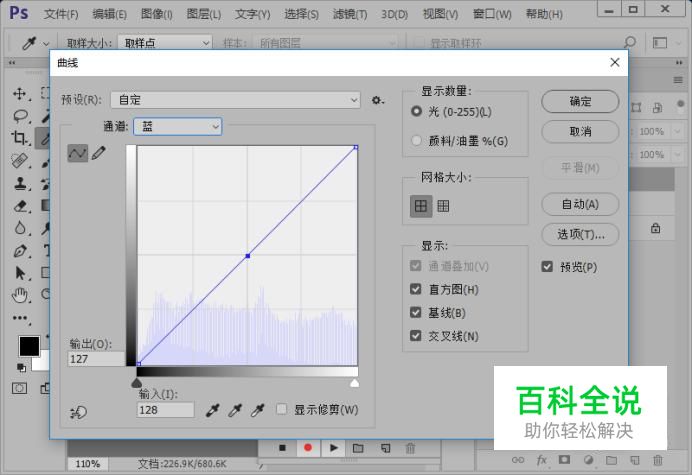This screenshot has width=692, height=475.
Task: Open the 文件(F) menu
Action: point(61,14)
